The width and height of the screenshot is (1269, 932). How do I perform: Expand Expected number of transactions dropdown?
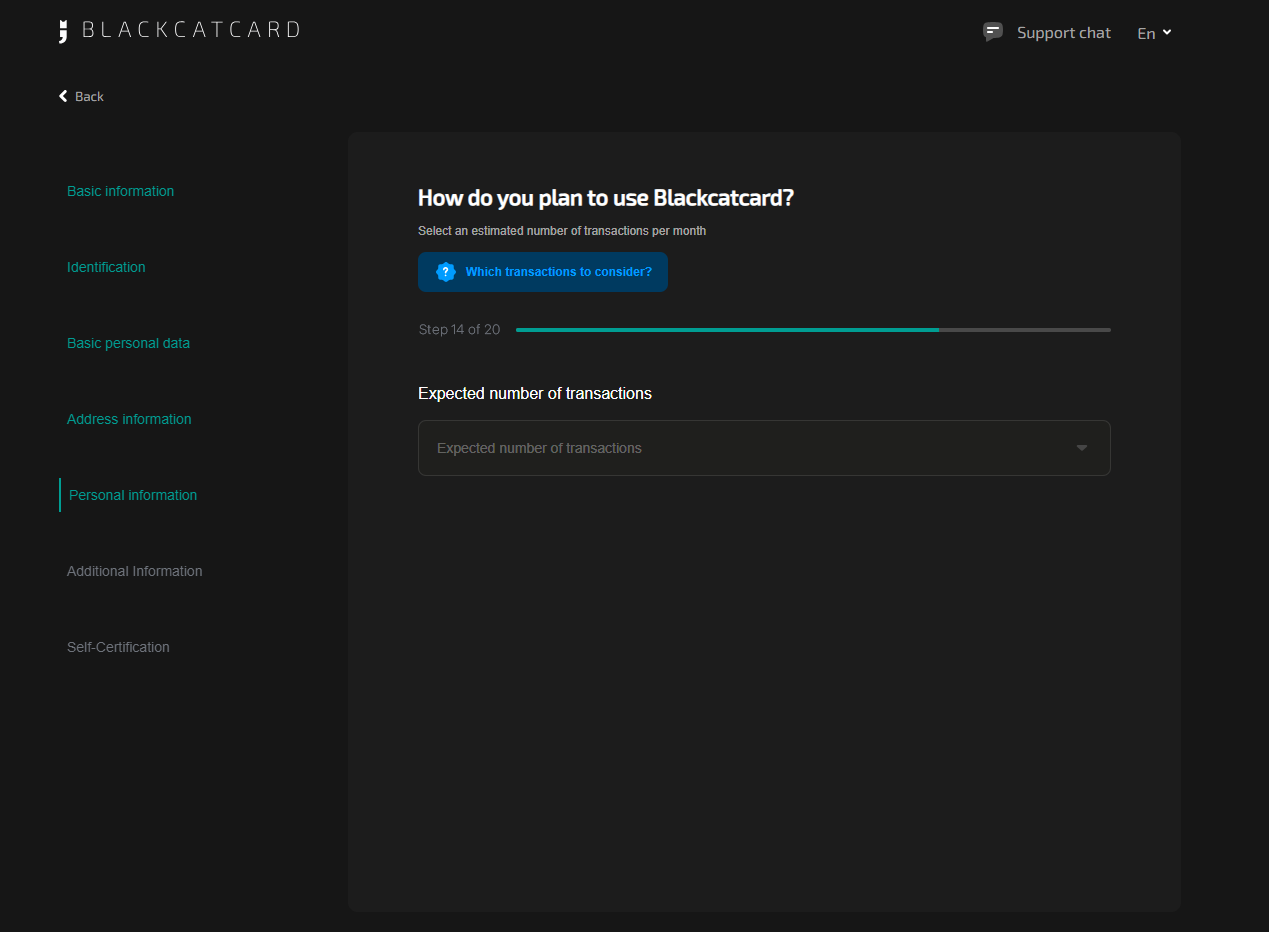[x=764, y=448]
